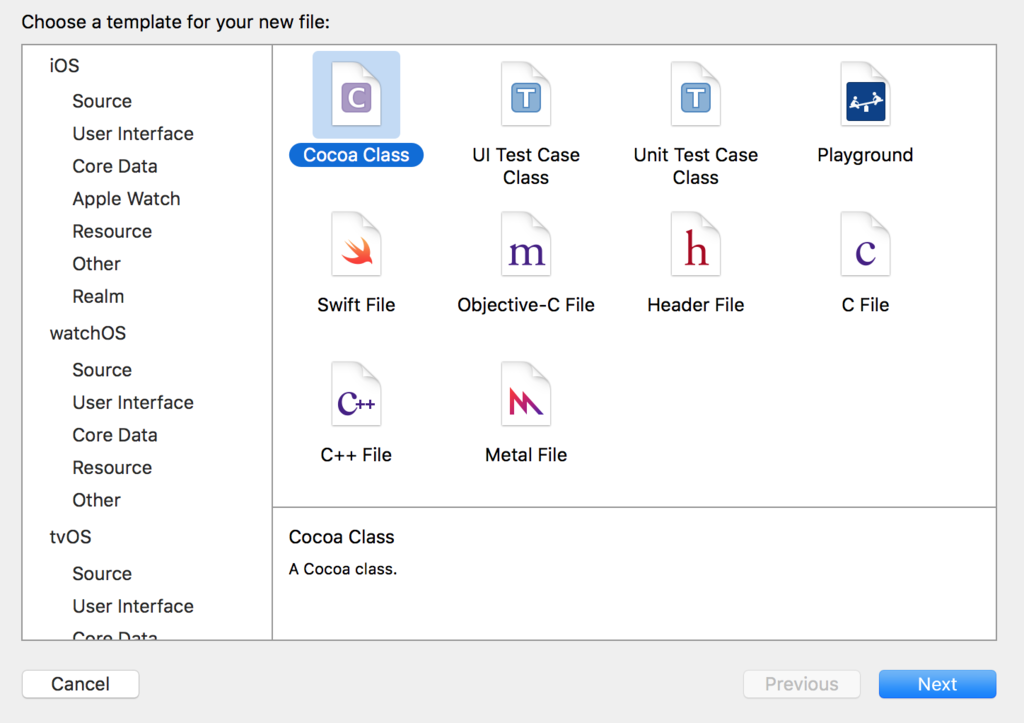Pick the Unit Test Case Class icon
Viewport: 1024px width, 723px height.
point(695,95)
